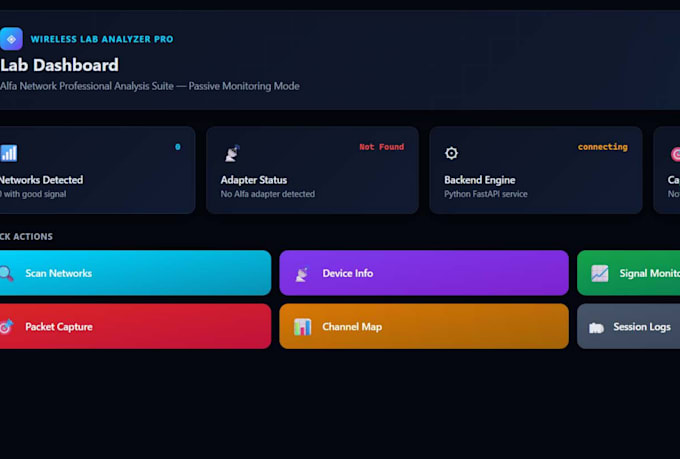
Task: Click the "Lab Dashboard" heading
Action: [59, 65]
